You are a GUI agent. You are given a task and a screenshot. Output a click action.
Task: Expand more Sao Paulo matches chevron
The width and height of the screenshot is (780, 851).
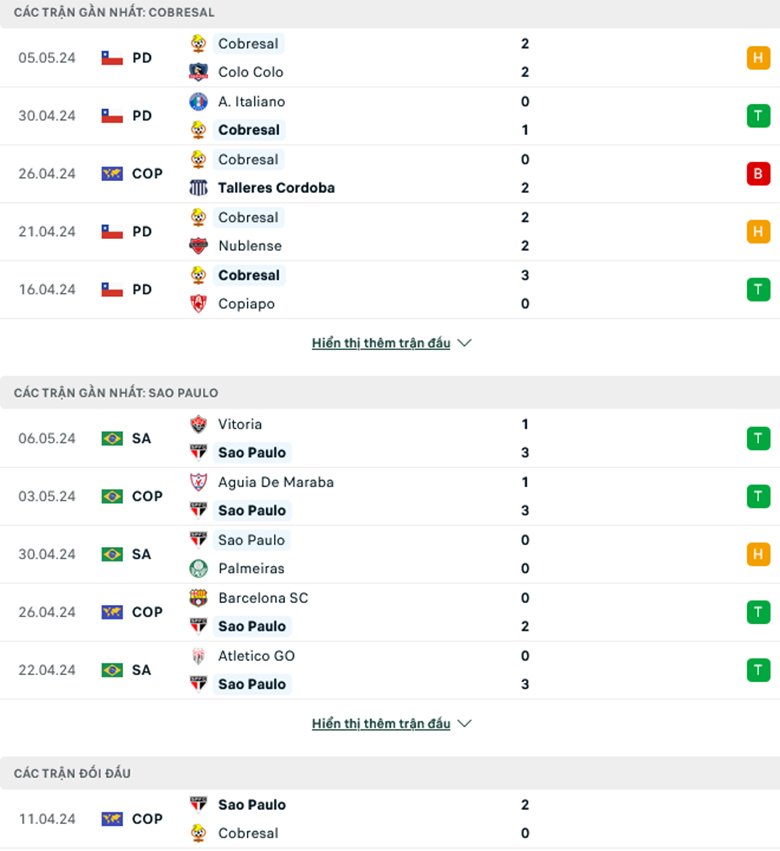[465, 723]
